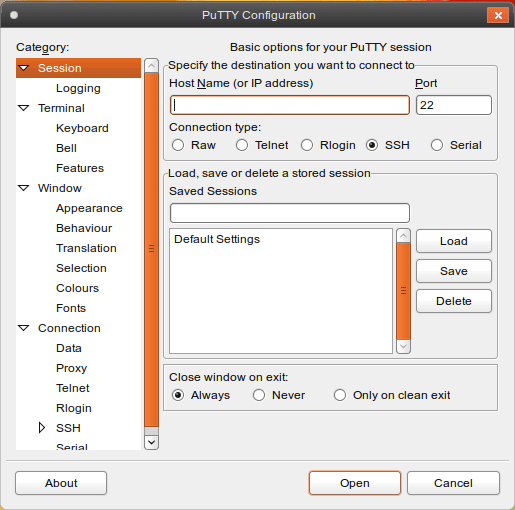Click the category tree scrollbar thumb

click(x=151, y=250)
